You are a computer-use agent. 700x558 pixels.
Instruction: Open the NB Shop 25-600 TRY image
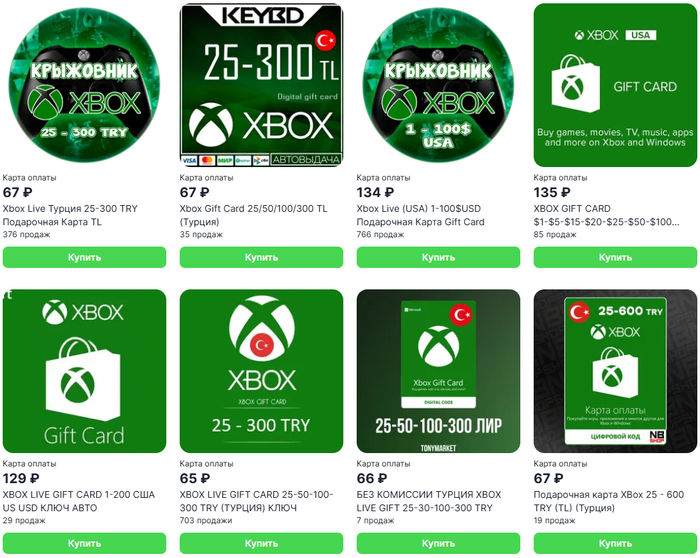(x=615, y=371)
